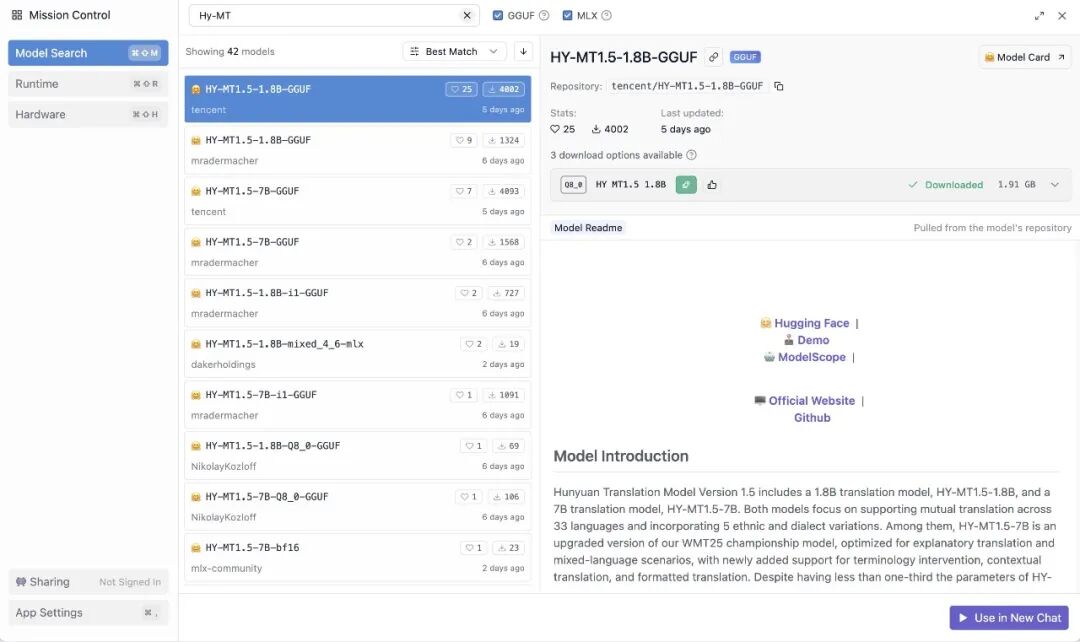Uncheck the GGUF format filter
The width and height of the screenshot is (1080, 642).
pos(499,16)
